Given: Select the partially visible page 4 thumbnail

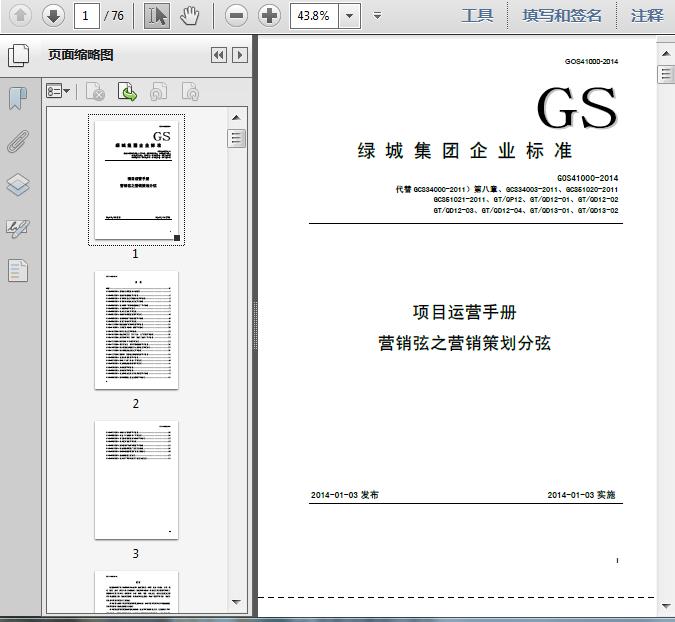Looking at the screenshot, I should pyautogui.click(x=136, y=591).
